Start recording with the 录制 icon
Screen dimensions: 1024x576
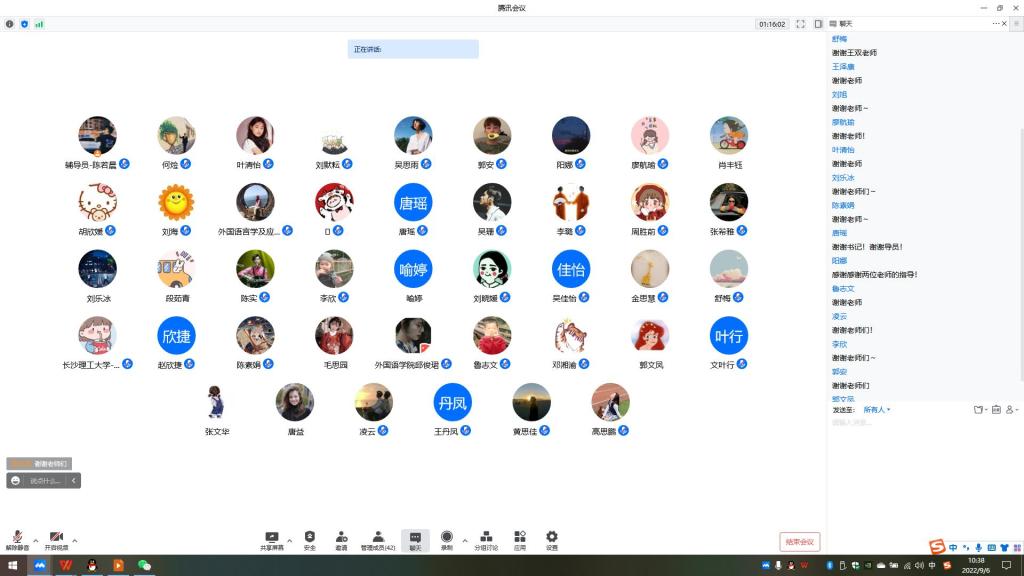tap(447, 540)
